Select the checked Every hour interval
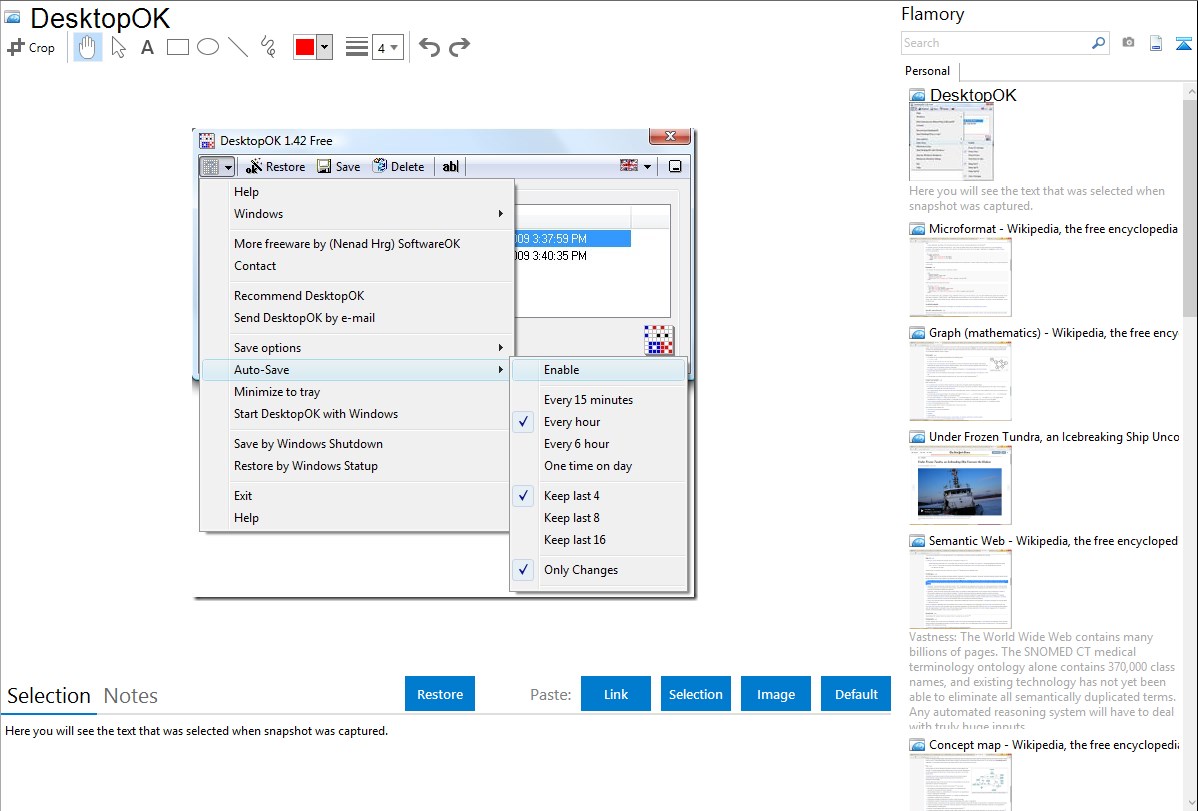The width and height of the screenshot is (1198, 811). [599, 422]
